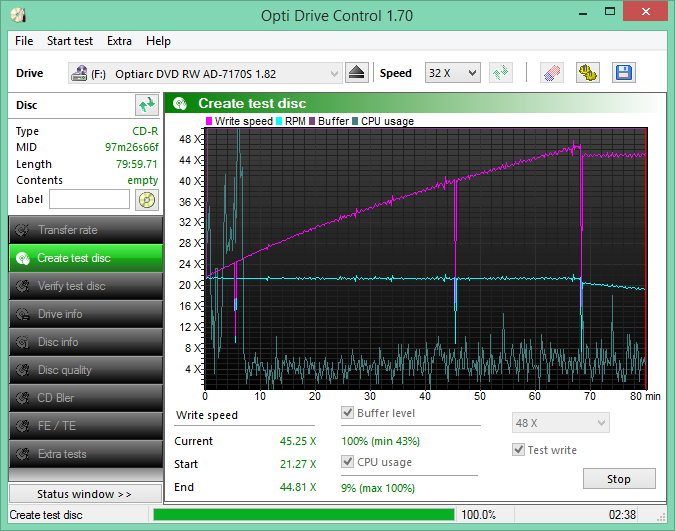Toggle the Test write checkbox

(x=518, y=450)
